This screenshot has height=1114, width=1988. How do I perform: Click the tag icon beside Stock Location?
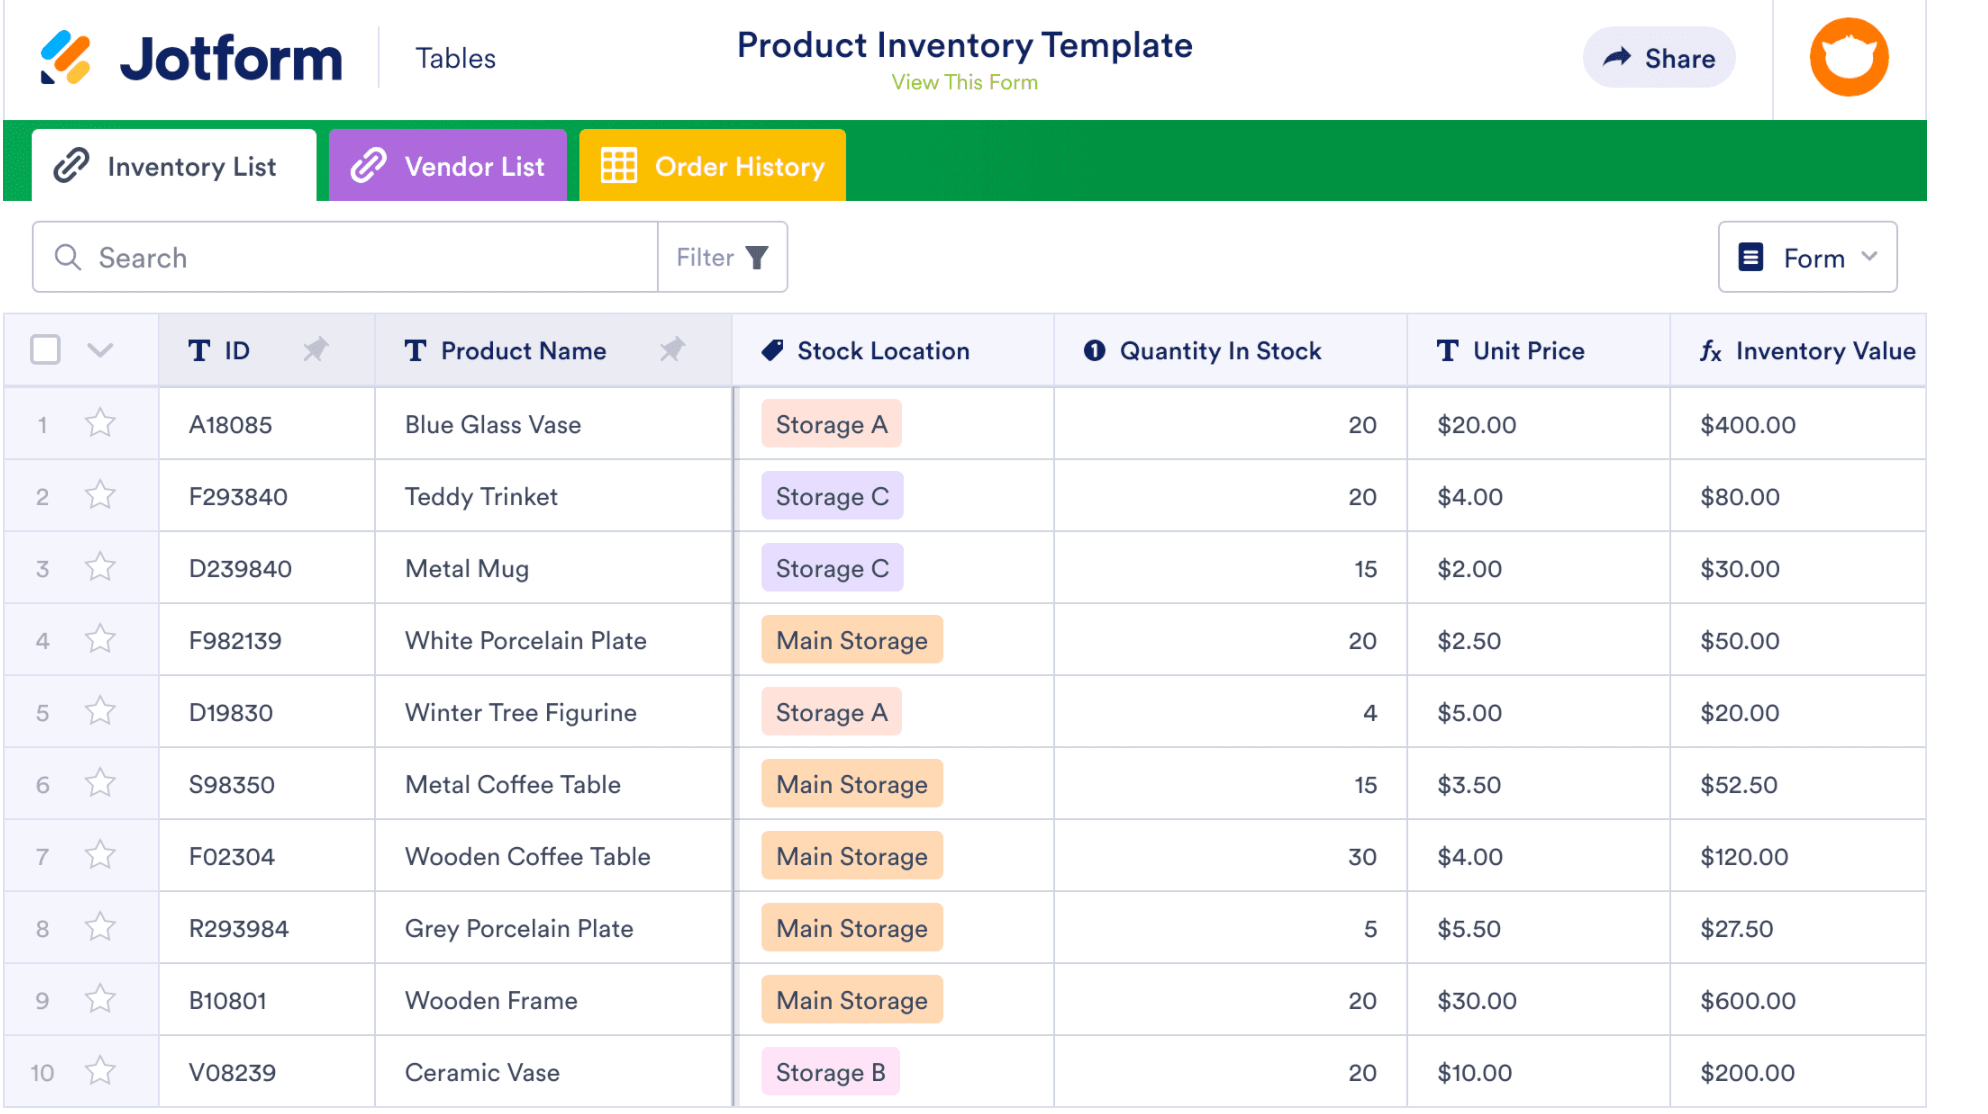(772, 351)
